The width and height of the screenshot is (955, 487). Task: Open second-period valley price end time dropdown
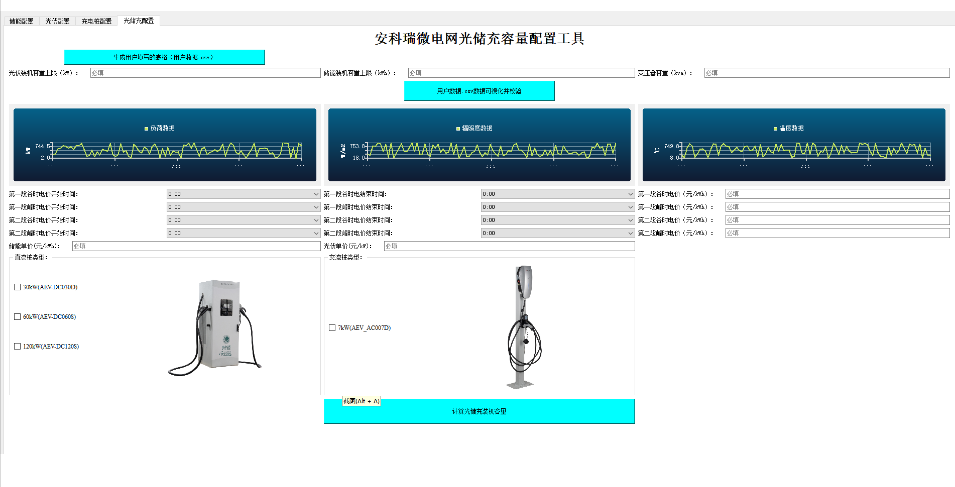(558, 220)
